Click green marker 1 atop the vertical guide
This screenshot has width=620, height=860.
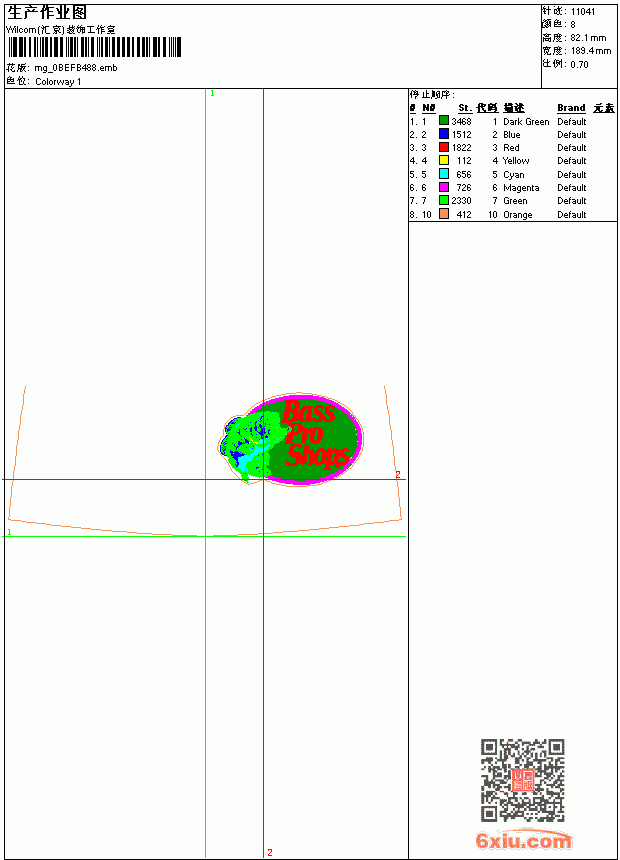tap(212, 94)
